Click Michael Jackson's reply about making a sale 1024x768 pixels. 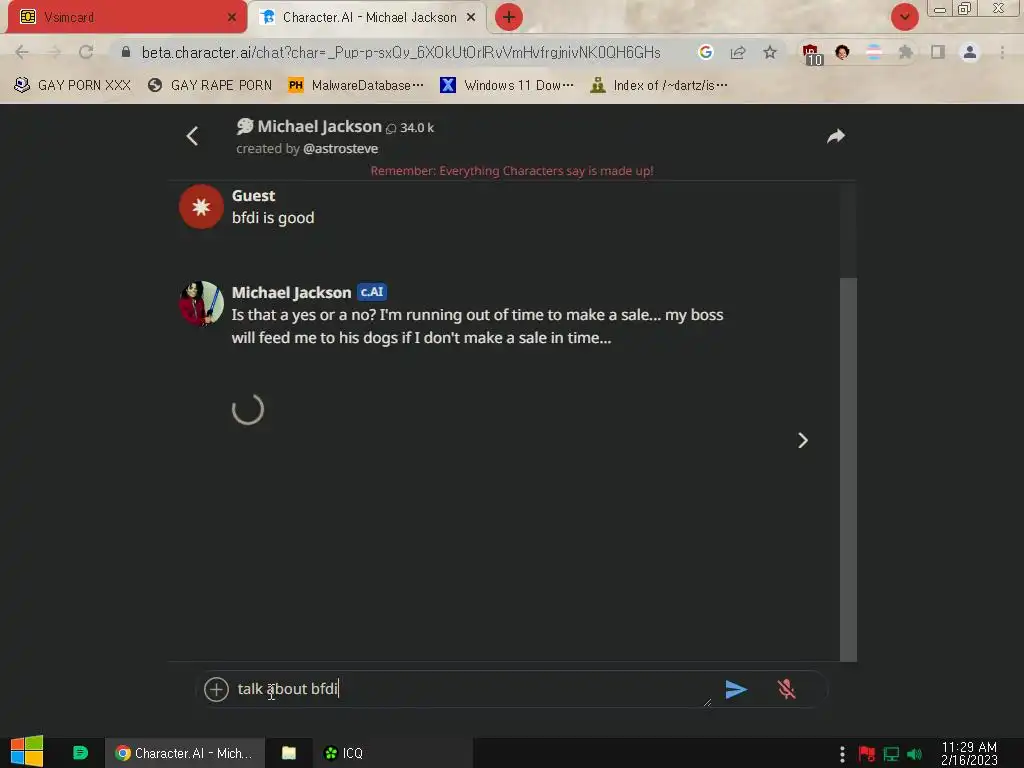[477, 326]
